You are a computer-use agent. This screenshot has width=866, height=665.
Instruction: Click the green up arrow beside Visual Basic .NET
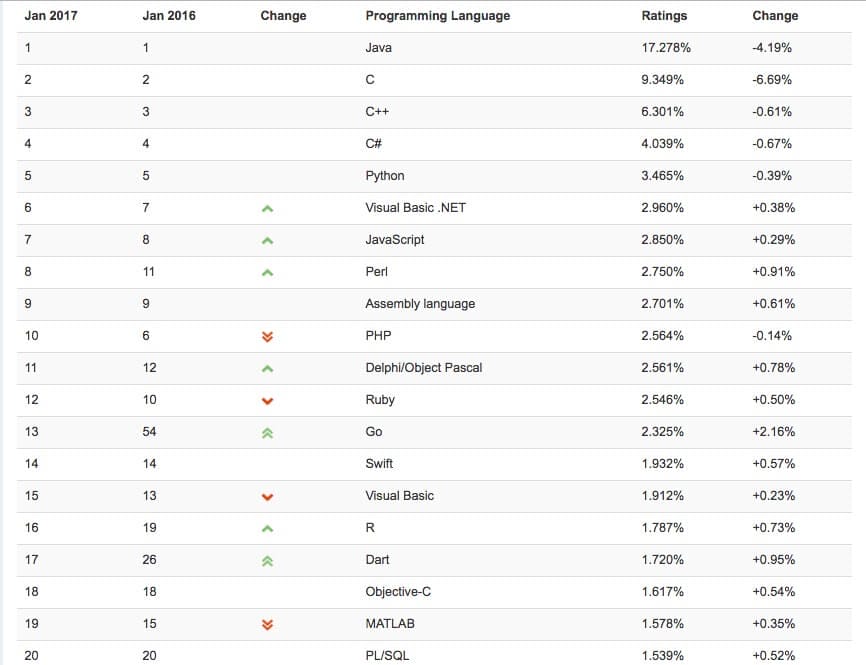click(x=267, y=209)
